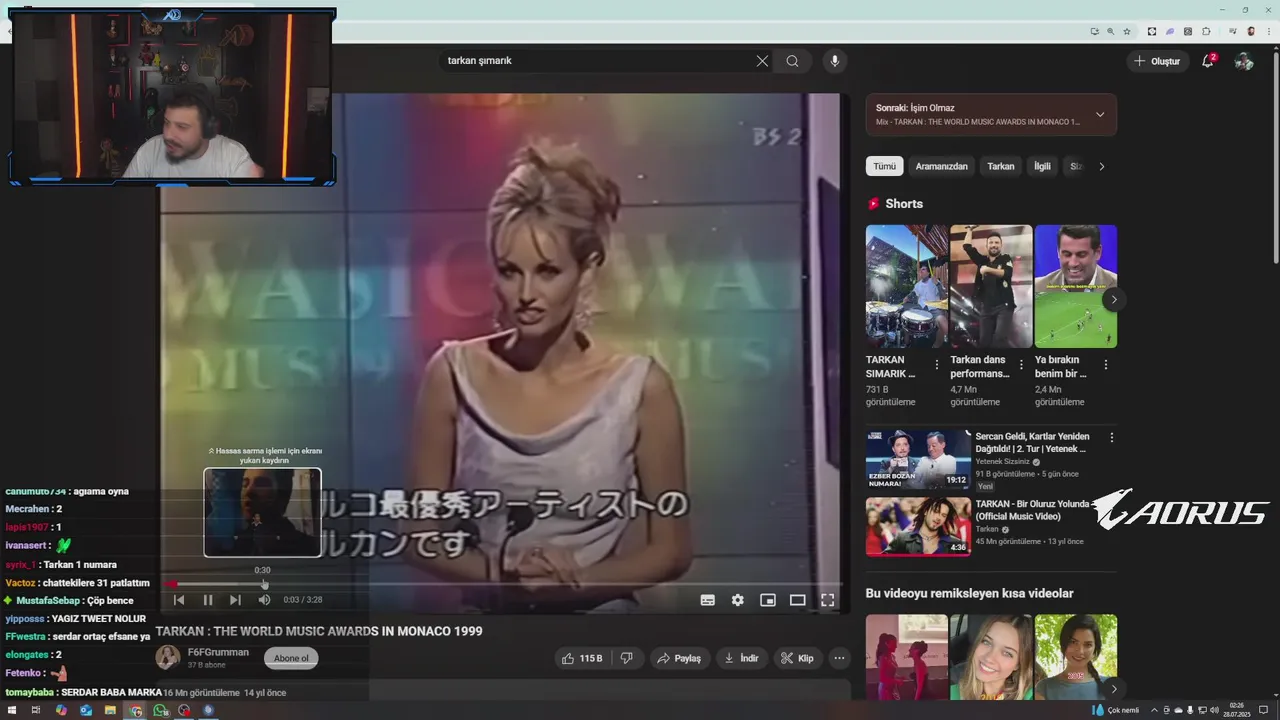Image resolution: width=1280 pixels, height=720 pixels.
Task: Toggle subtitles on the video player
Action: [708, 600]
